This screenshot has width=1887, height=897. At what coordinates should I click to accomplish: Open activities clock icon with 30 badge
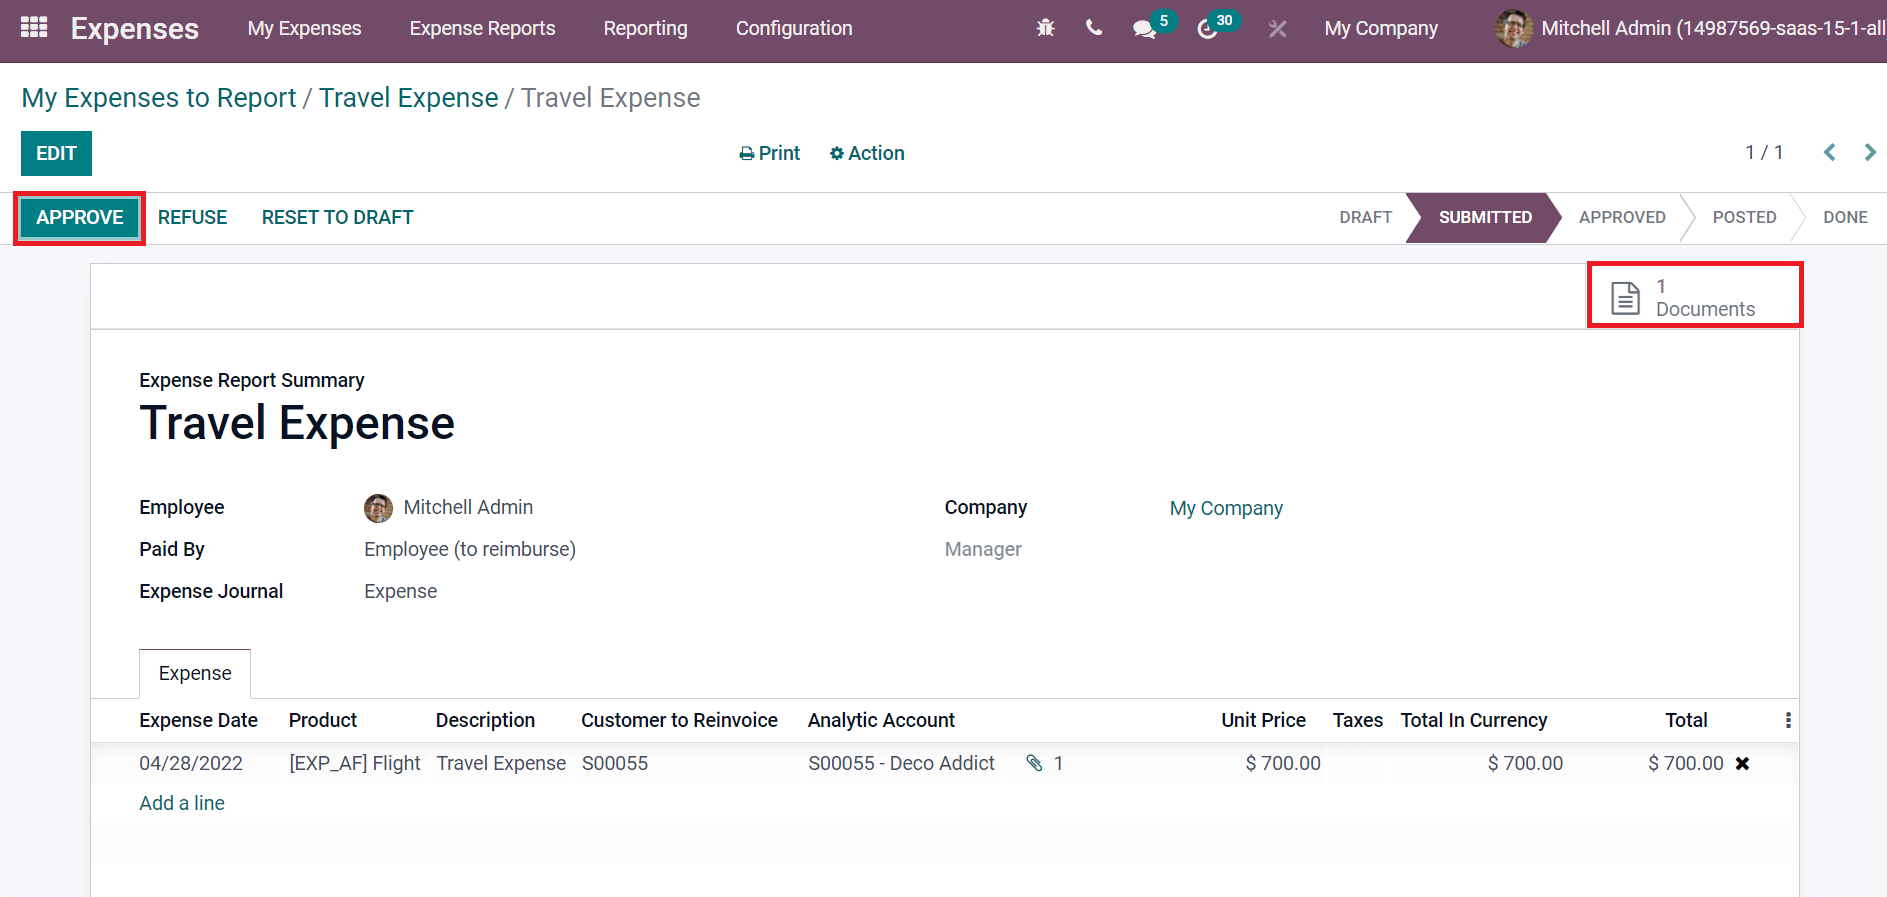[1207, 29]
